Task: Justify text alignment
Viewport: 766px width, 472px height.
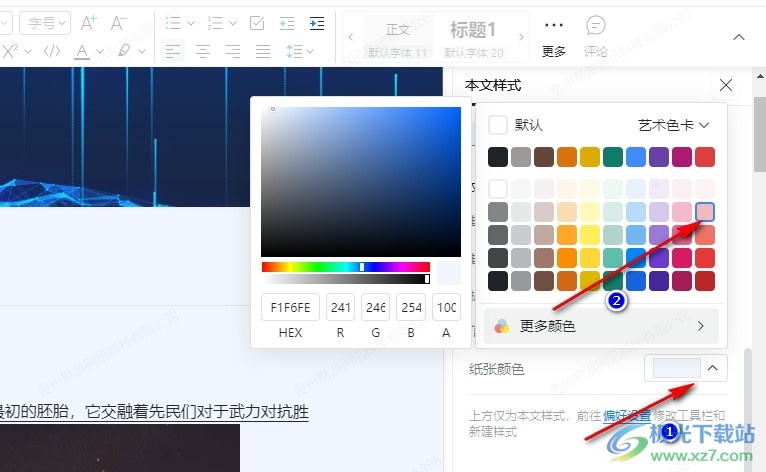Action: click(x=263, y=51)
